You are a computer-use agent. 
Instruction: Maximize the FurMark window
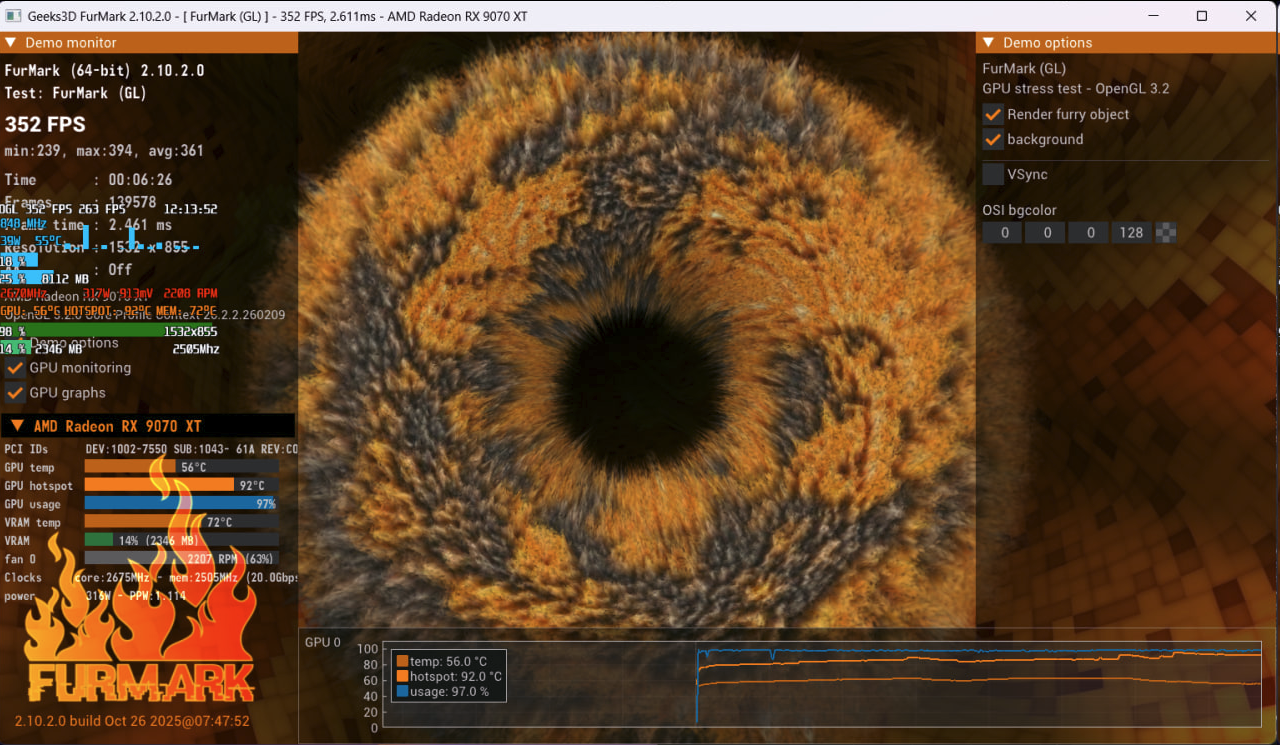[1202, 16]
